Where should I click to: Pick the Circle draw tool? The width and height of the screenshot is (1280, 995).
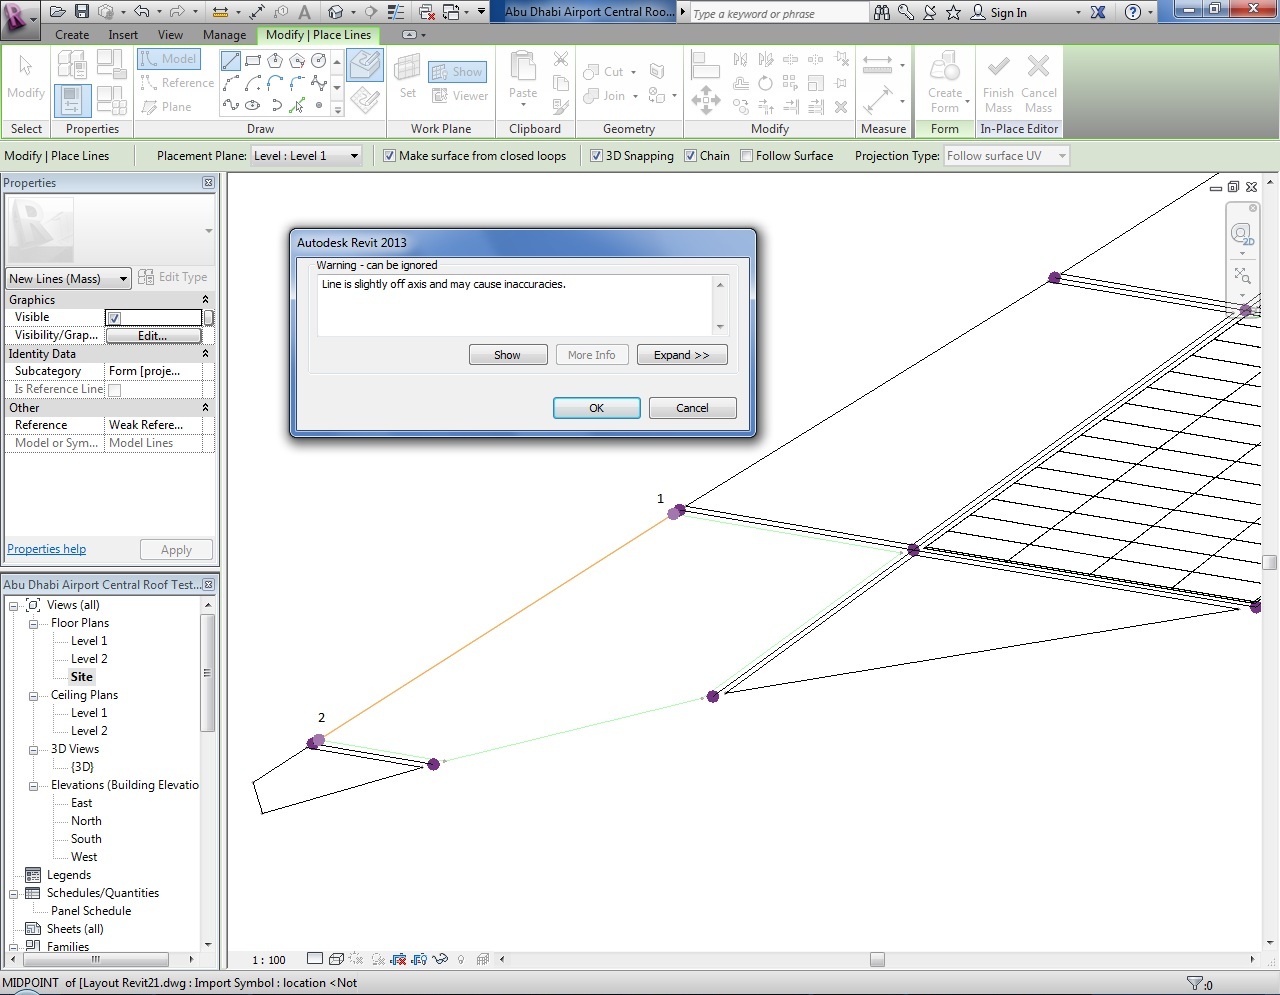319,61
